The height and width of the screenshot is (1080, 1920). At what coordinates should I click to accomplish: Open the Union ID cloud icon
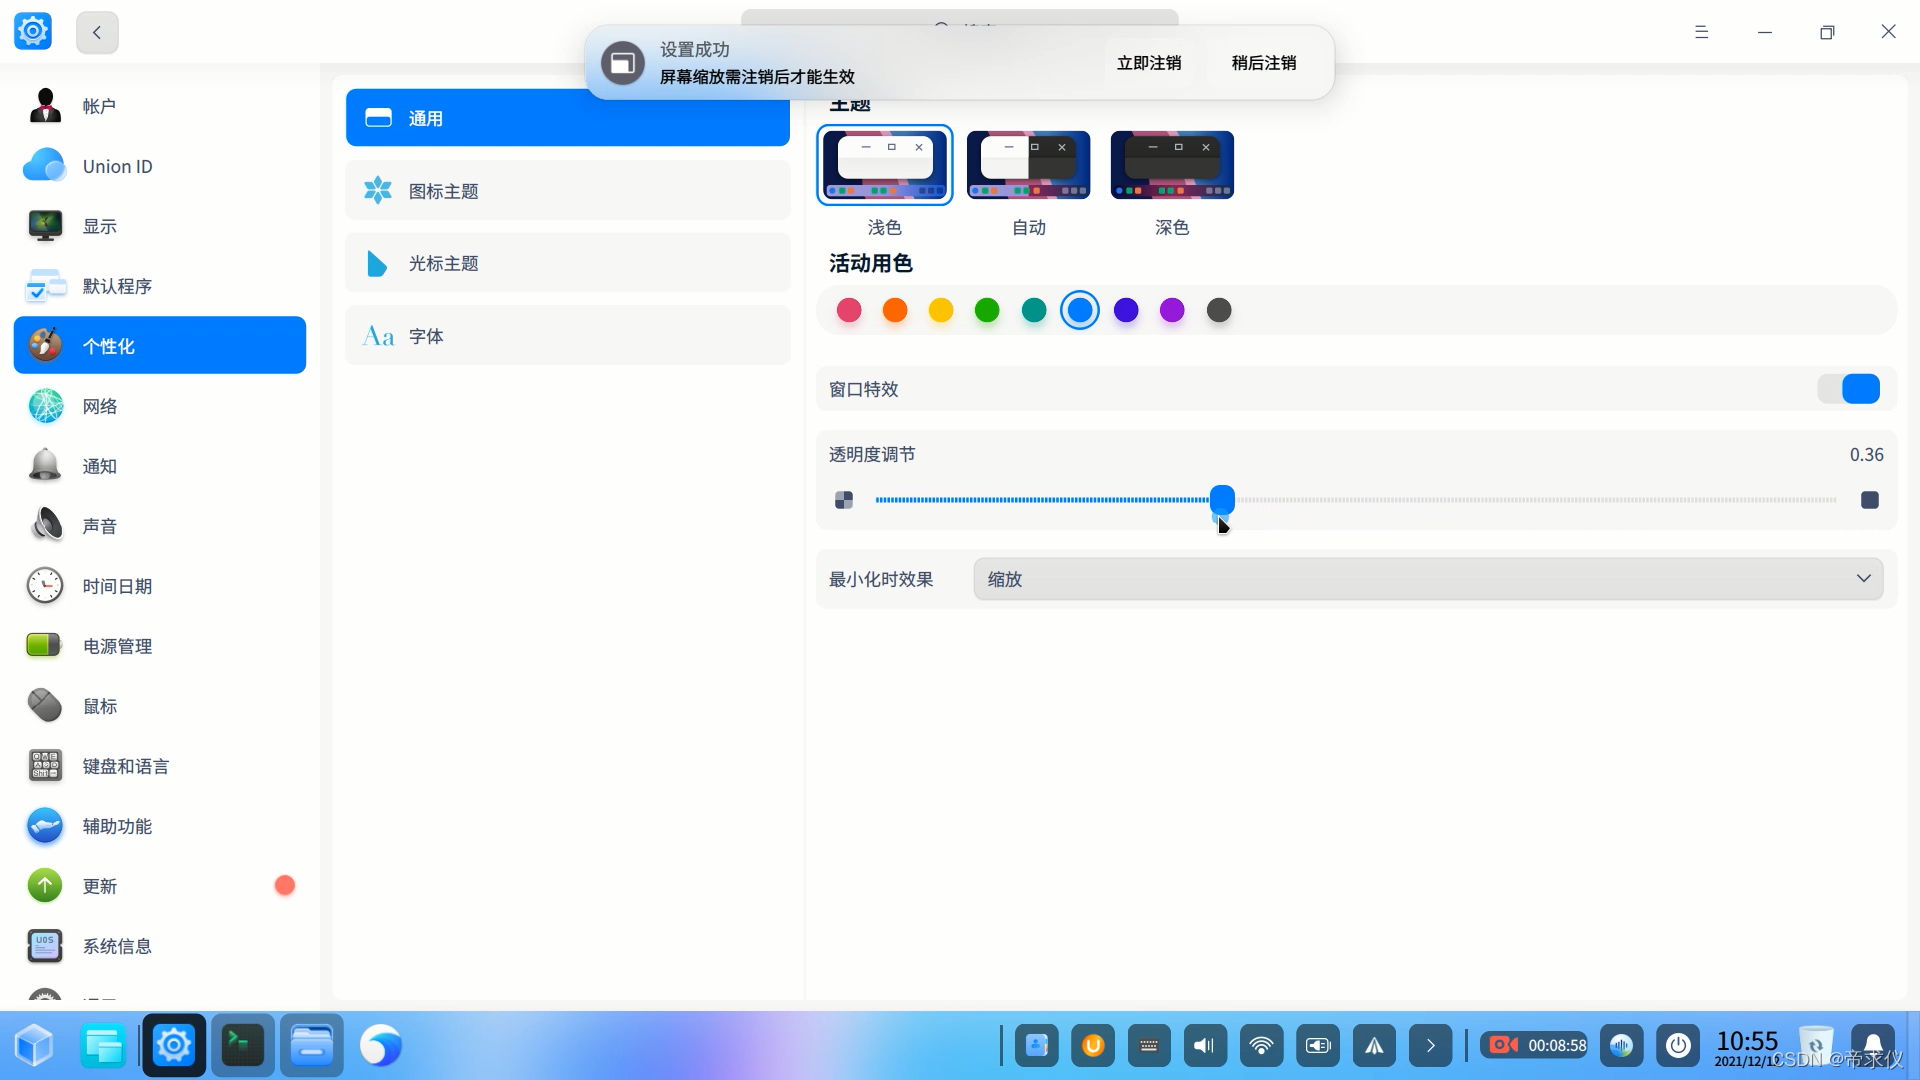coord(45,166)
